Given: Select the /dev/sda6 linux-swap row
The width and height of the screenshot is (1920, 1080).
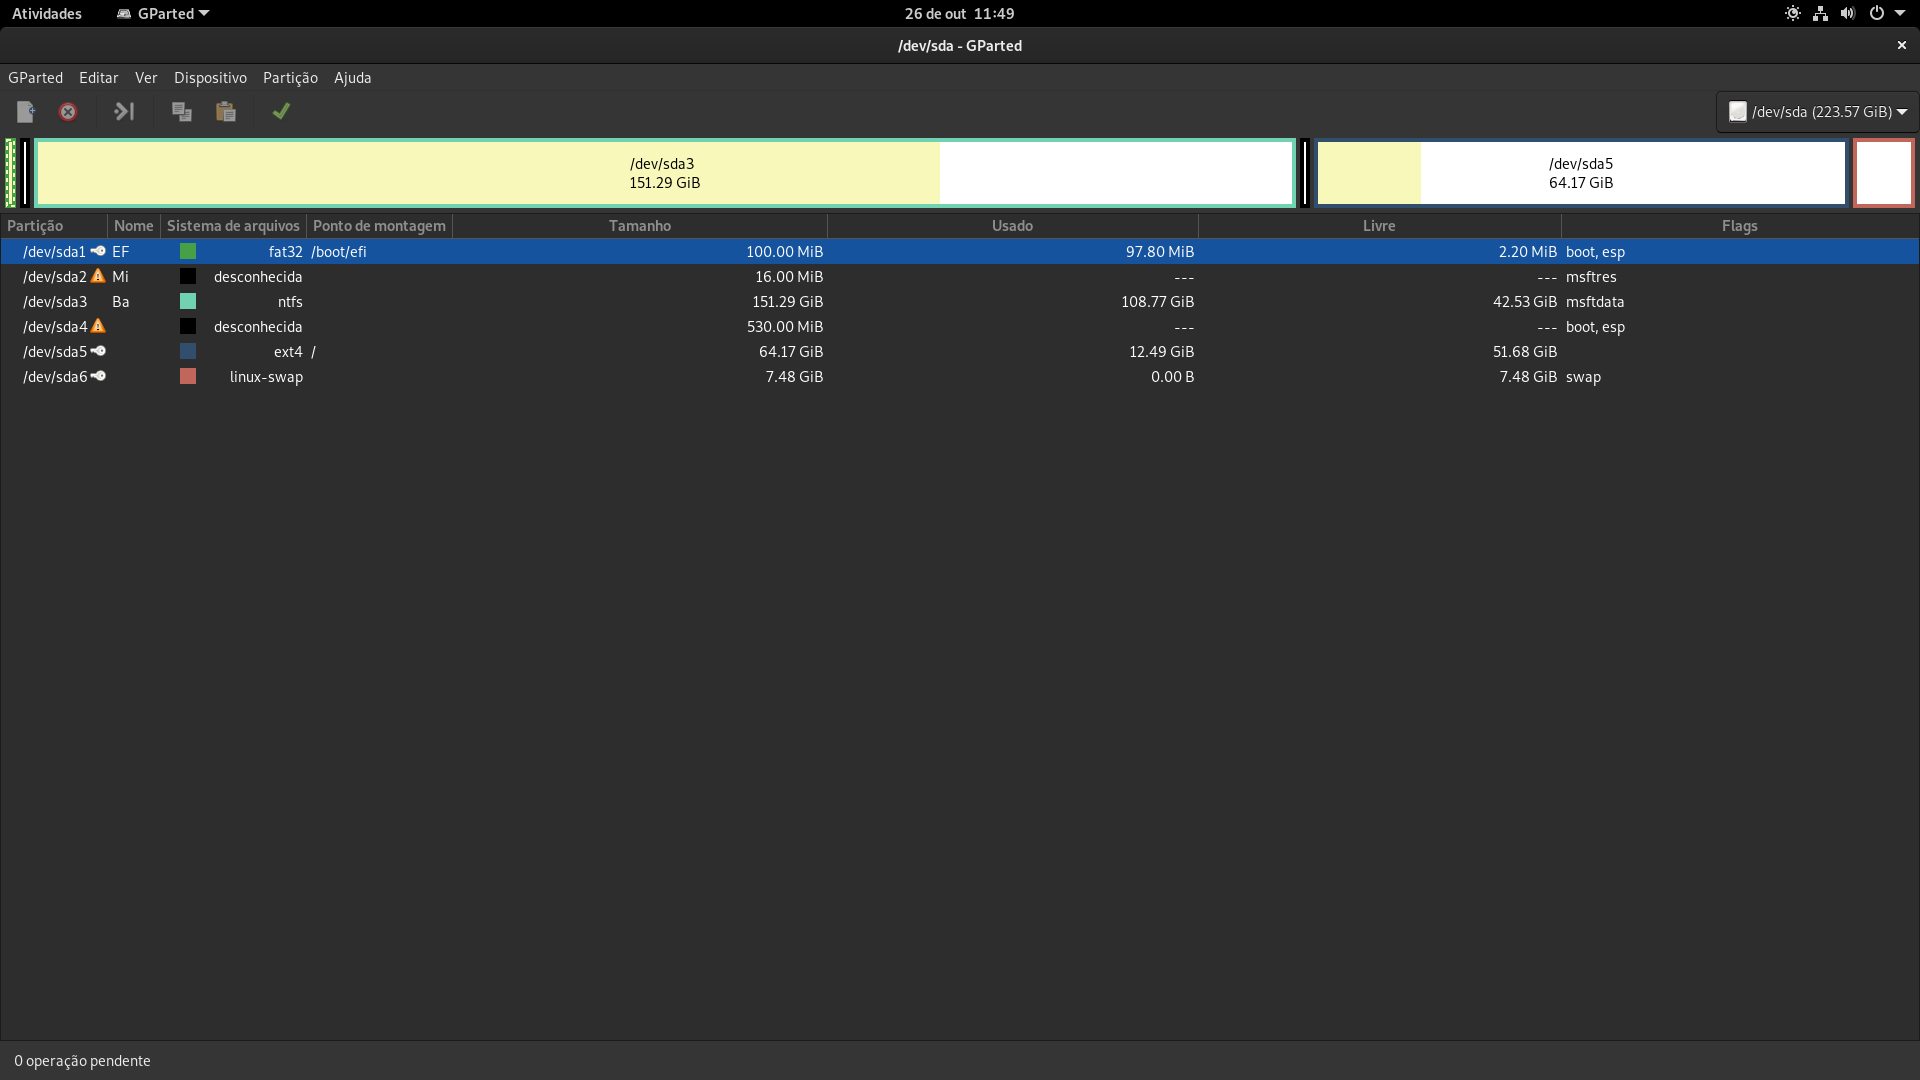Looking at the screenshot, I should (960, 377).
